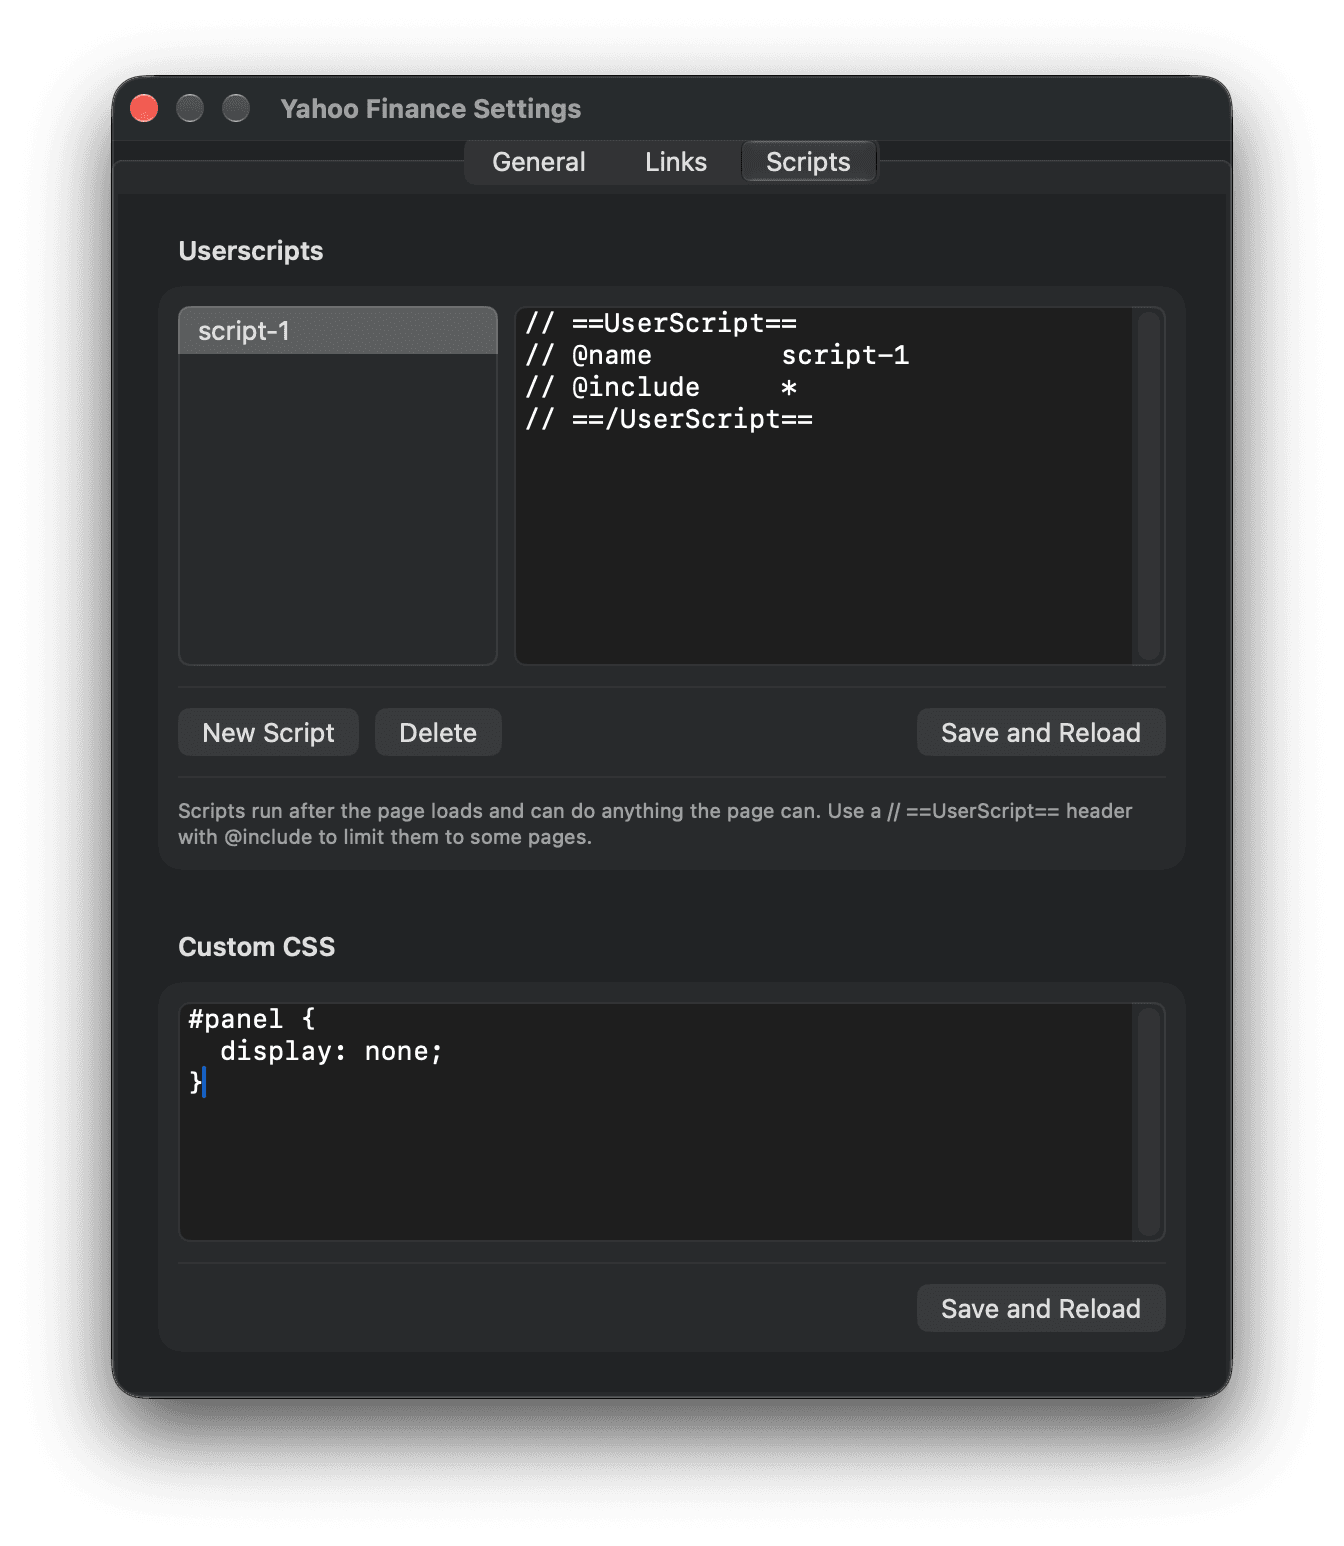Delete the selected userscript
1344x1546 pixels.
(438, 733)
